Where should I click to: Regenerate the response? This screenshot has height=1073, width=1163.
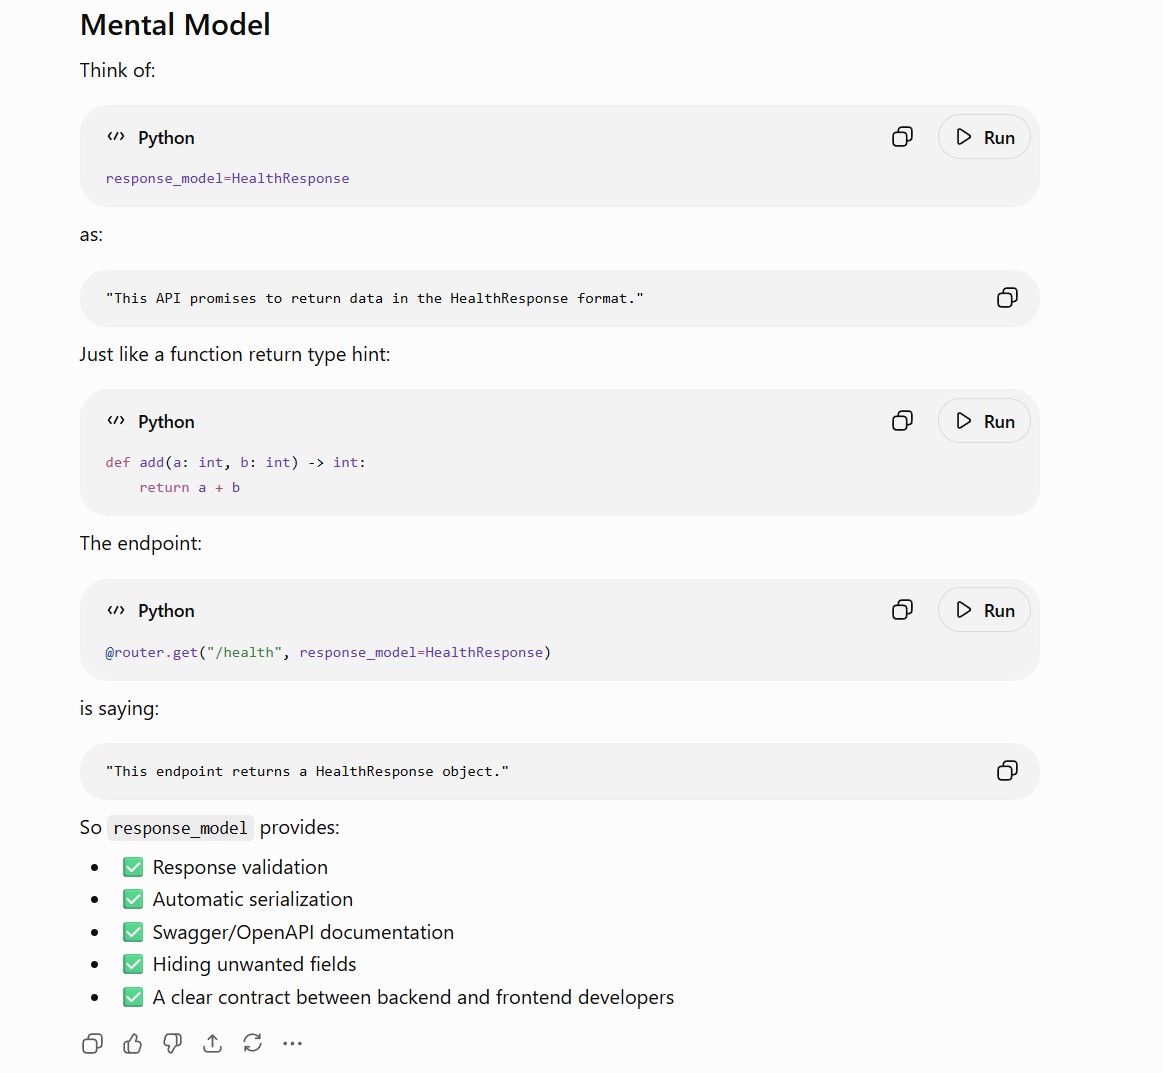click(x=252, y=1043)
